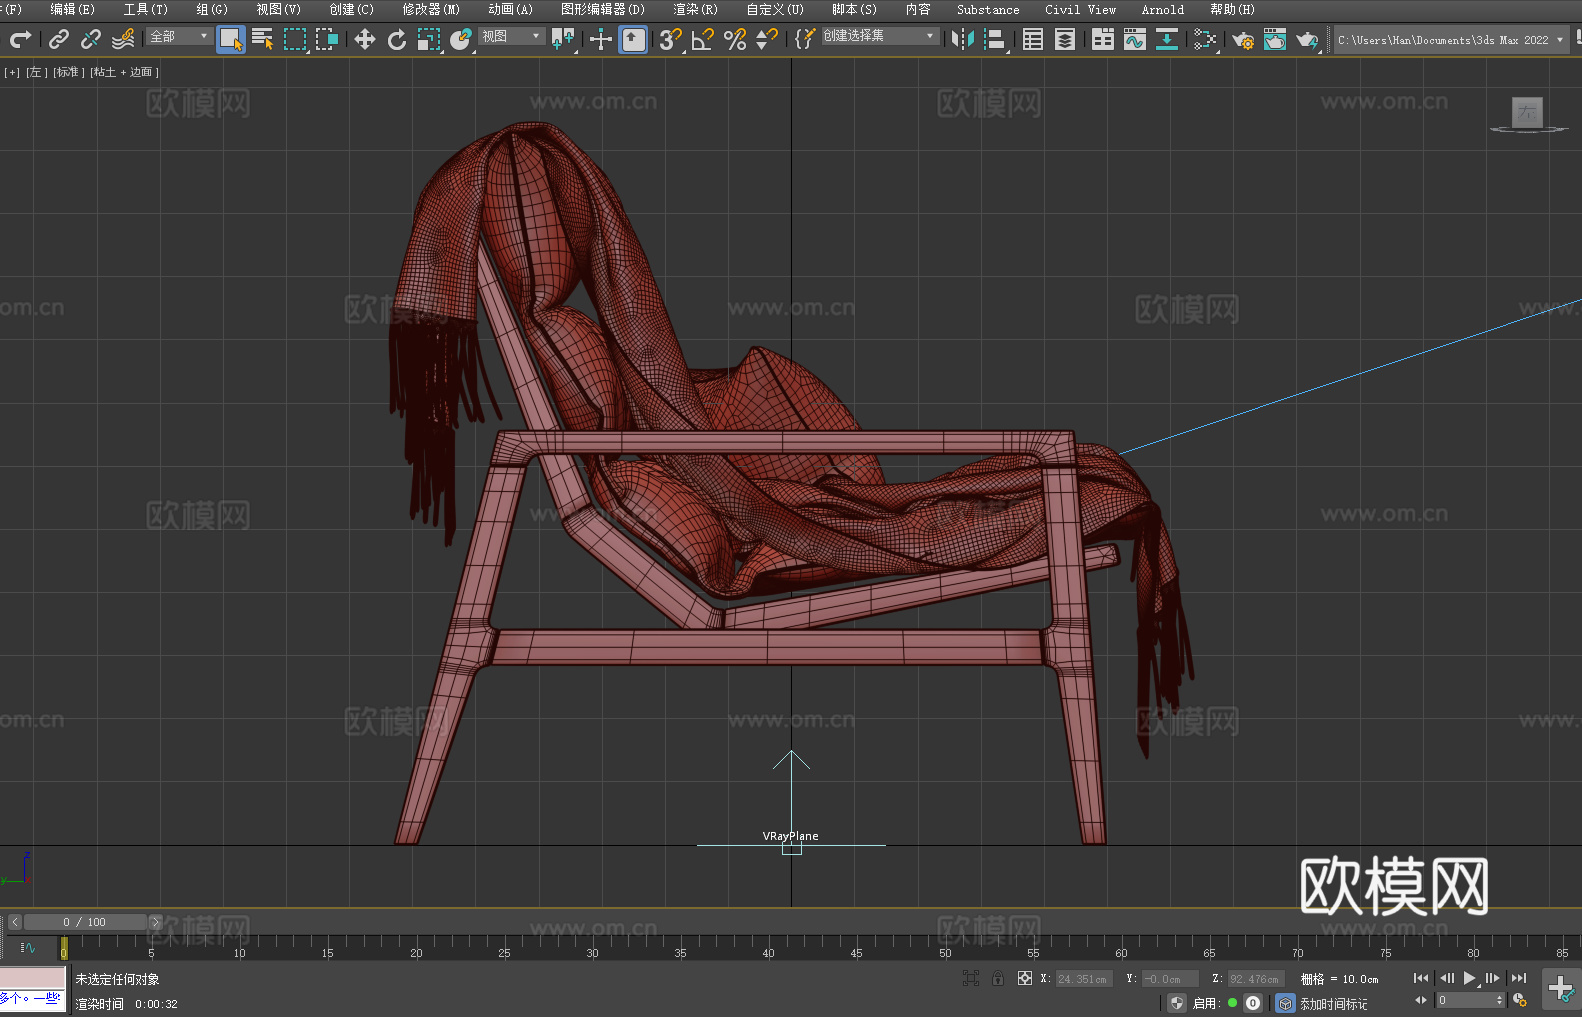Step time slider back with left arrow
This screenshot has height=1017, width=1582.
click(15, 922)
